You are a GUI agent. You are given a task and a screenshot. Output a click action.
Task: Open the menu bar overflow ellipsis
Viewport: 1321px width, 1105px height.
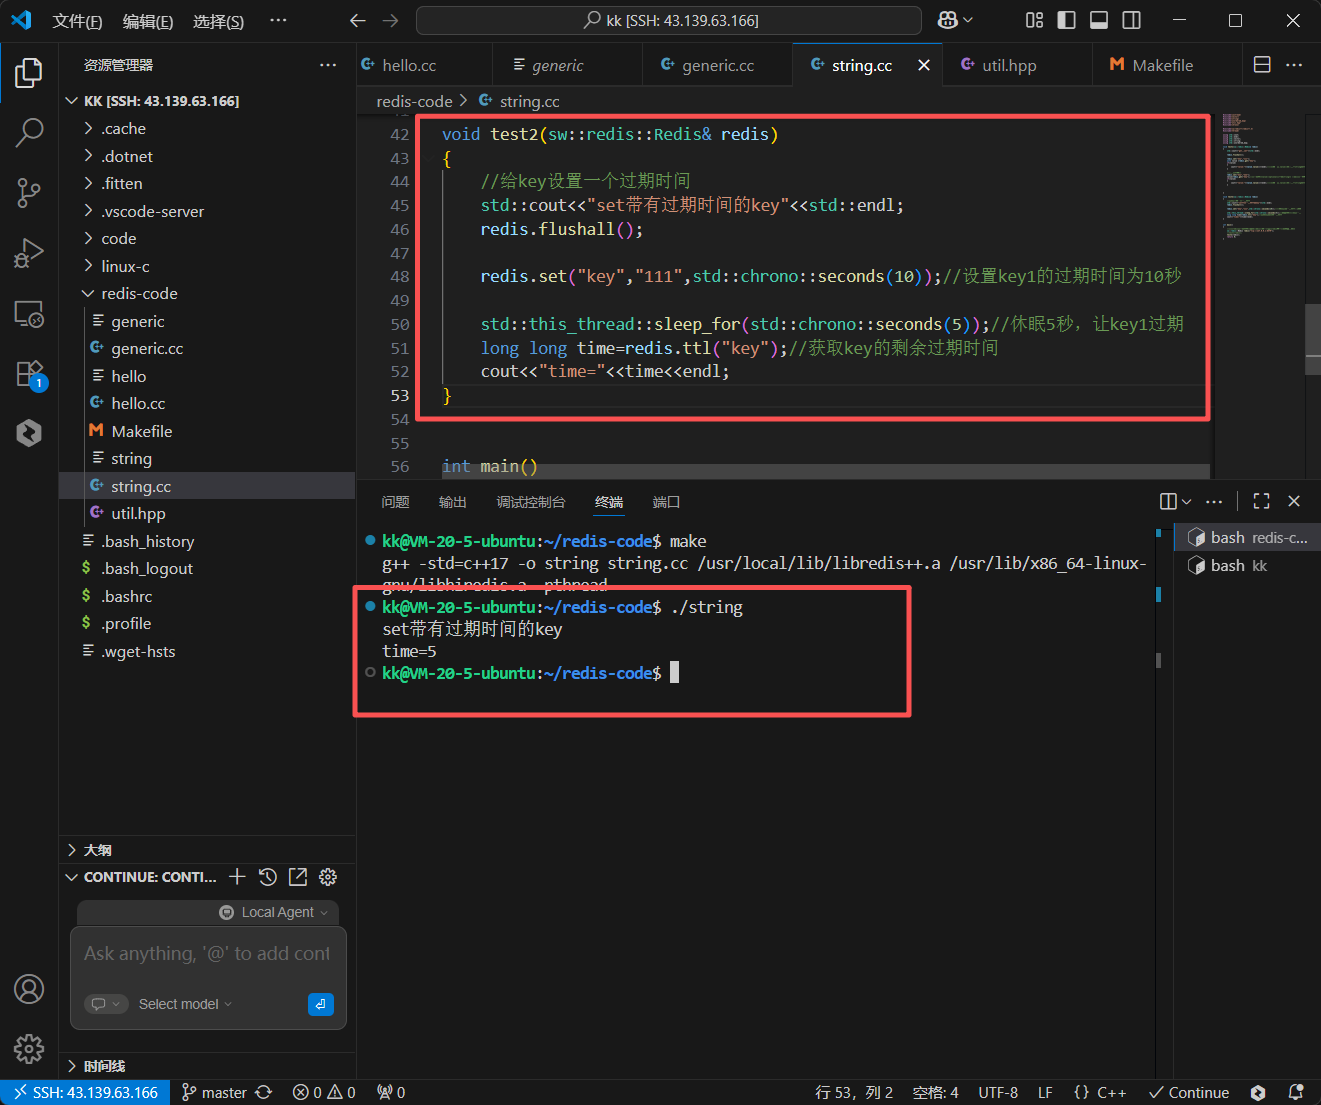pos(278,20)
